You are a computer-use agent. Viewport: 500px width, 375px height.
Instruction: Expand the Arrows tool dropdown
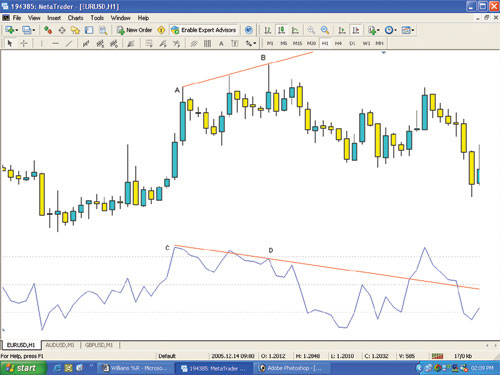point(255,43)
